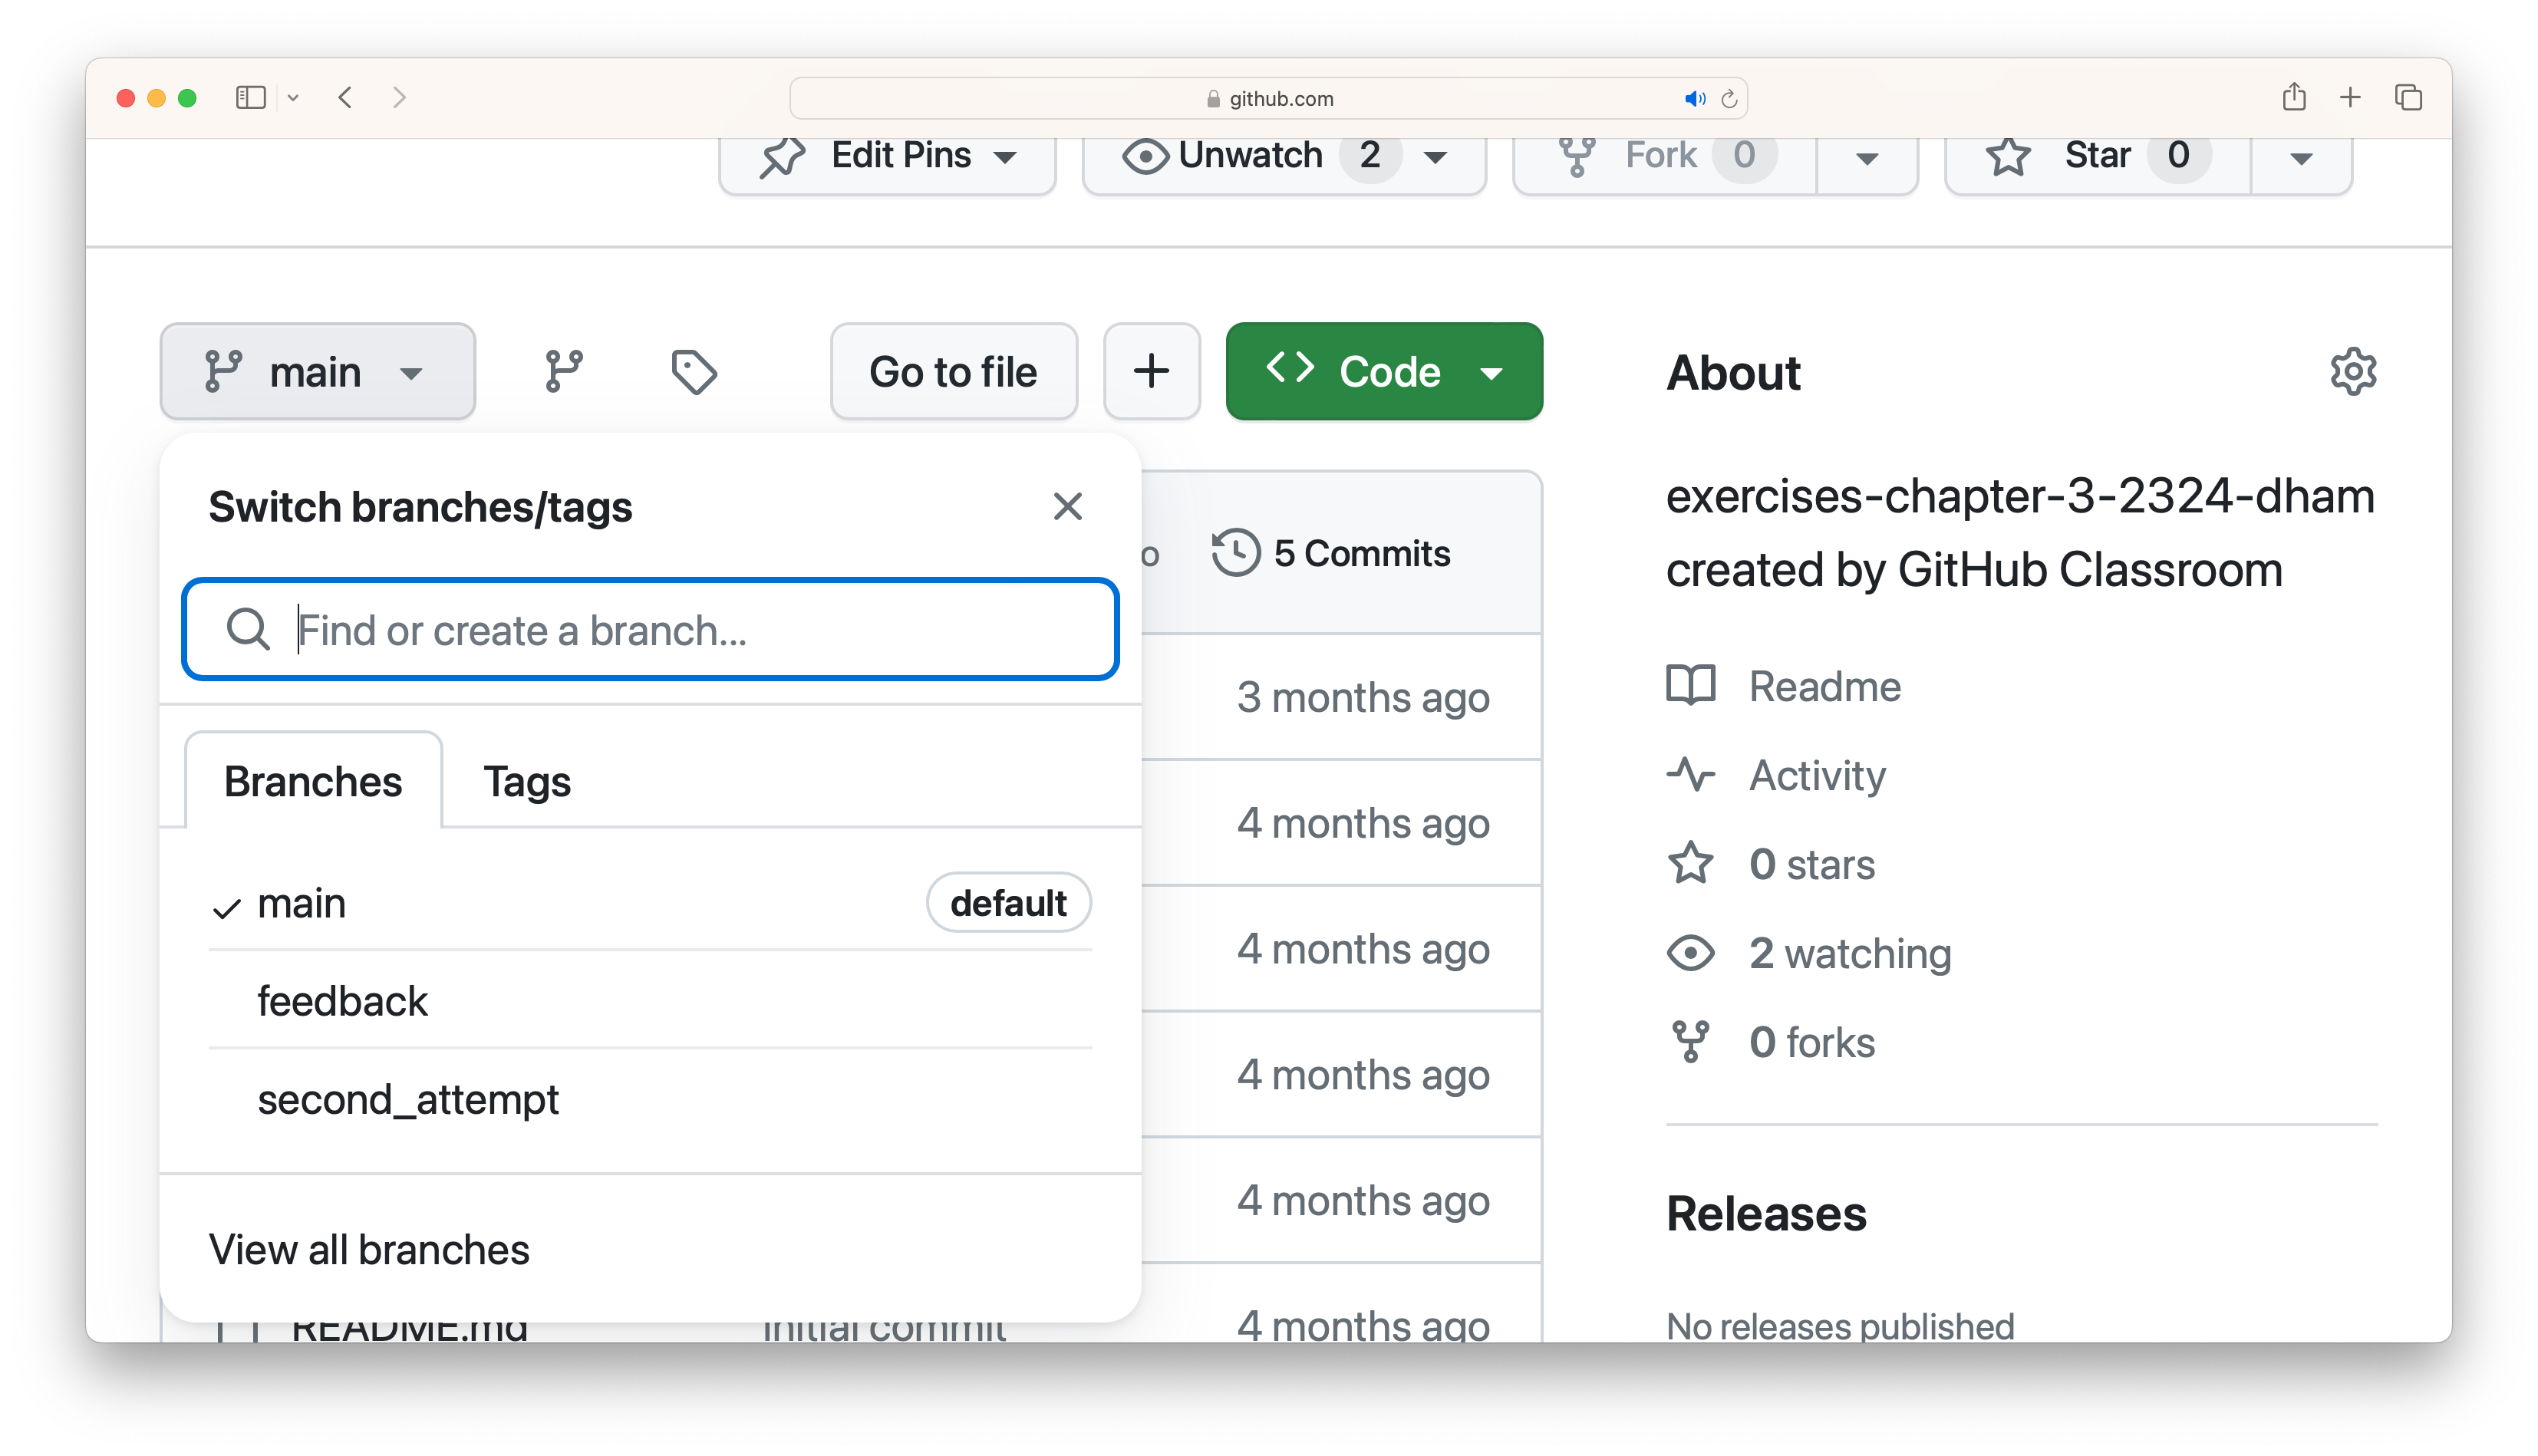Click the Releases heading link

[x=1766, y=1214]
